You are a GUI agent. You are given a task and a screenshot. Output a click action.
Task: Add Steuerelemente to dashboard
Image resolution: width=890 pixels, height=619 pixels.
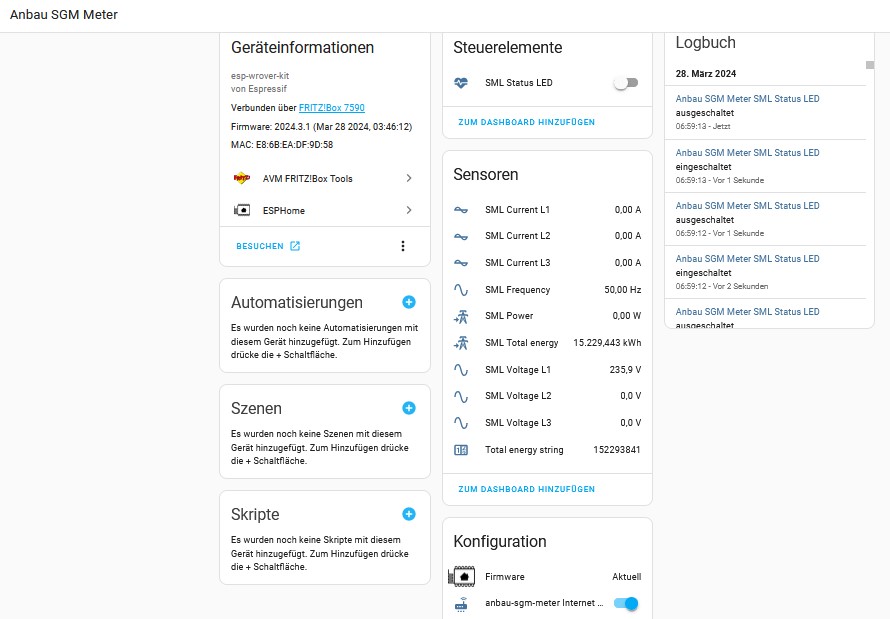tap(526, 122)
